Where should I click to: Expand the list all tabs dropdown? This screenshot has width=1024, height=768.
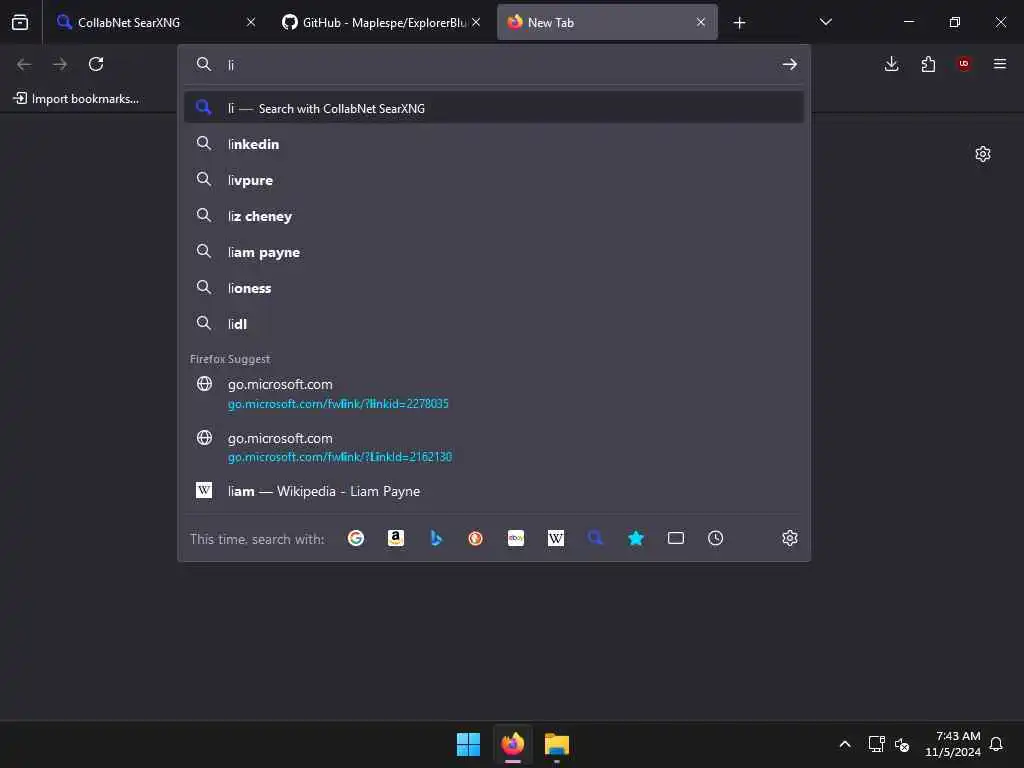825,22
